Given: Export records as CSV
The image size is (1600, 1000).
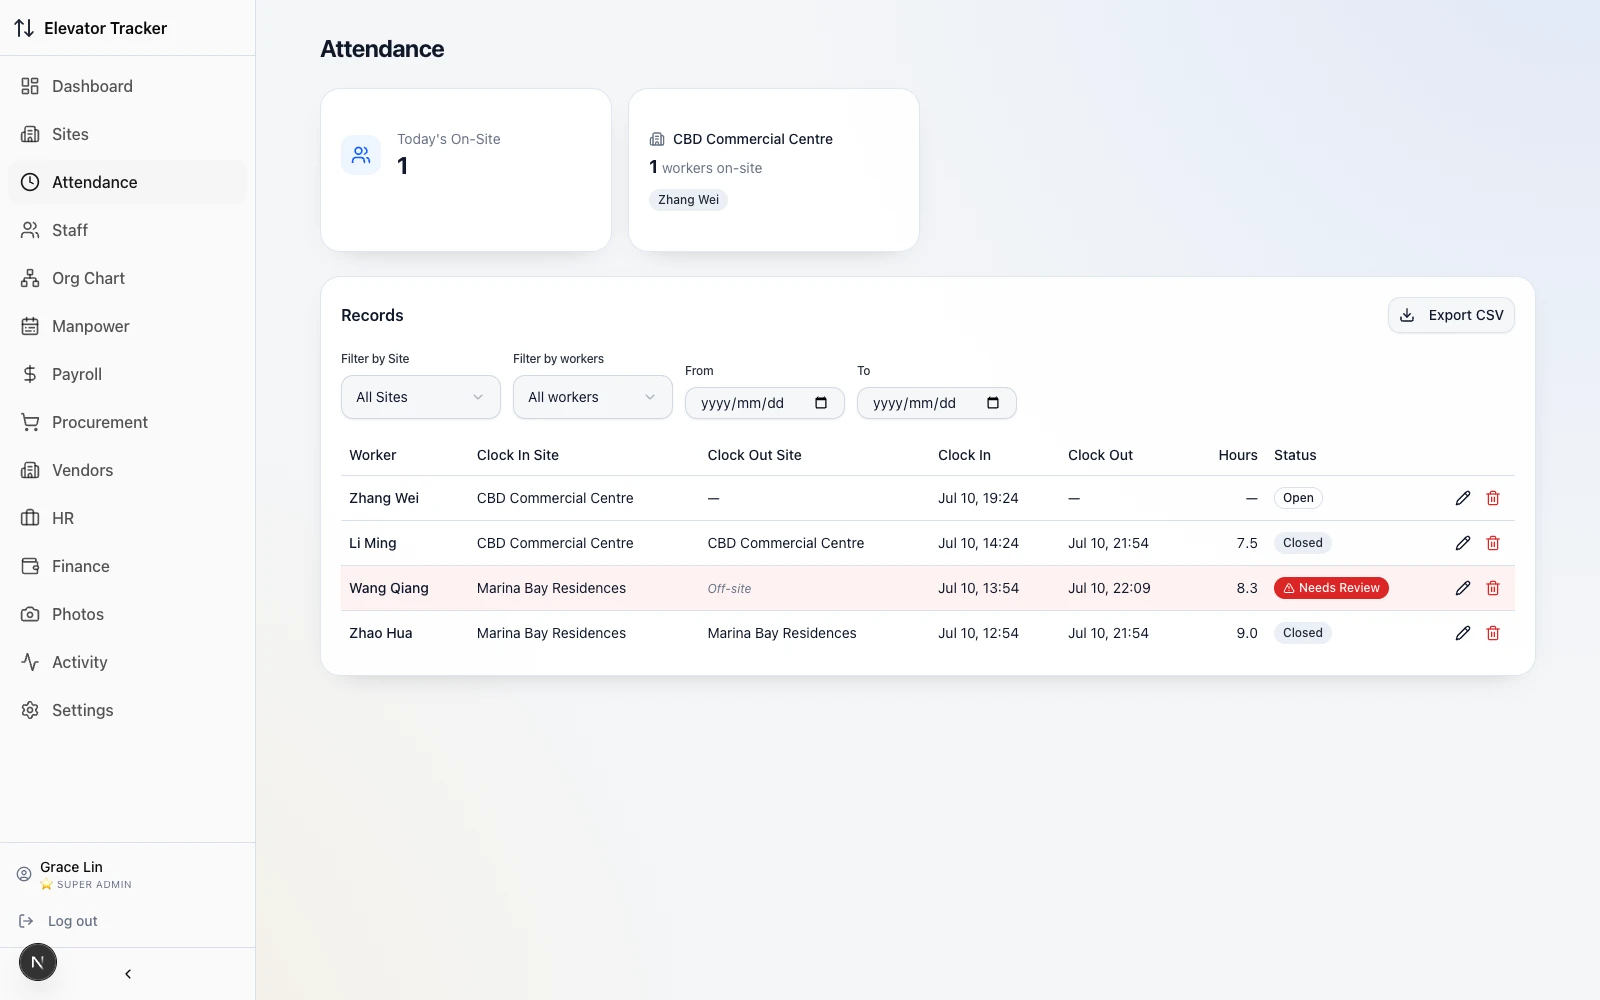Looking at the screenshot, I should pyautogui.click(x=1451, y=315).
